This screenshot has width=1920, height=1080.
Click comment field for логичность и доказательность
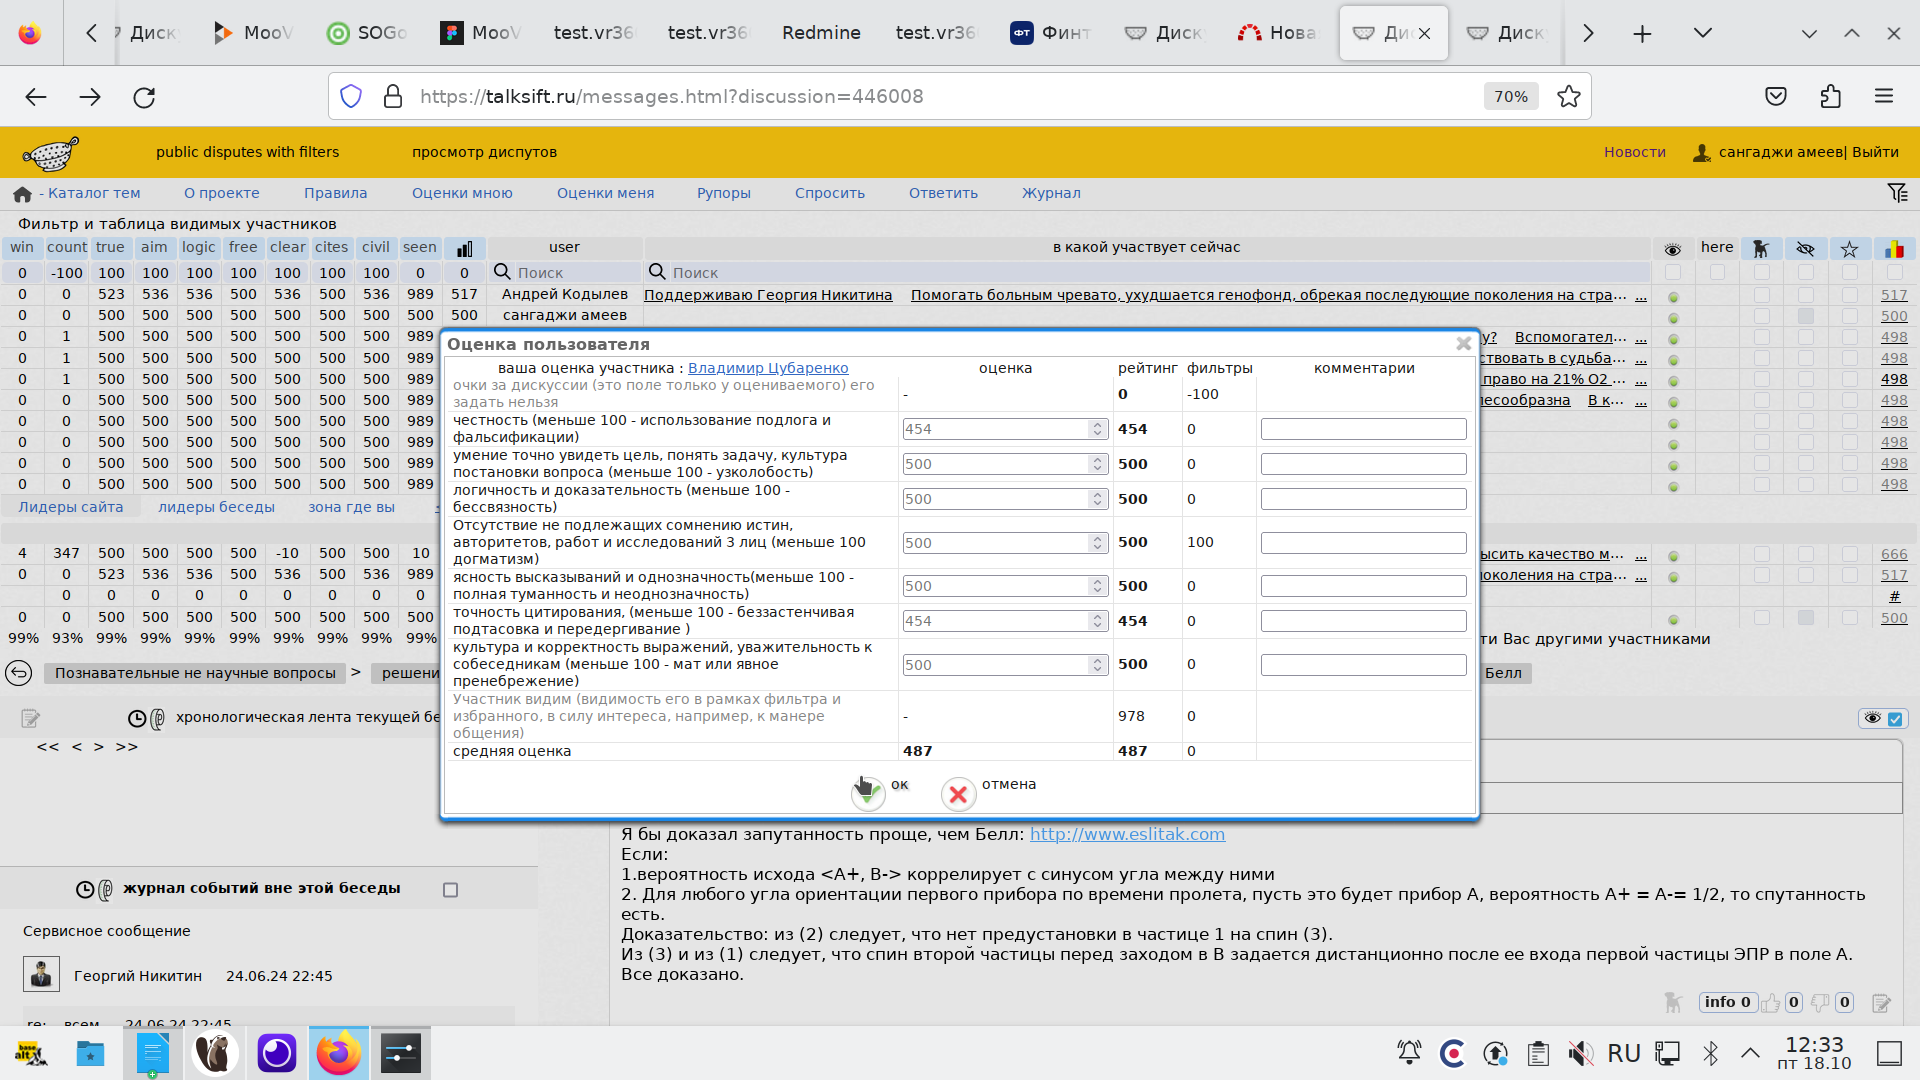(1363, 499)
